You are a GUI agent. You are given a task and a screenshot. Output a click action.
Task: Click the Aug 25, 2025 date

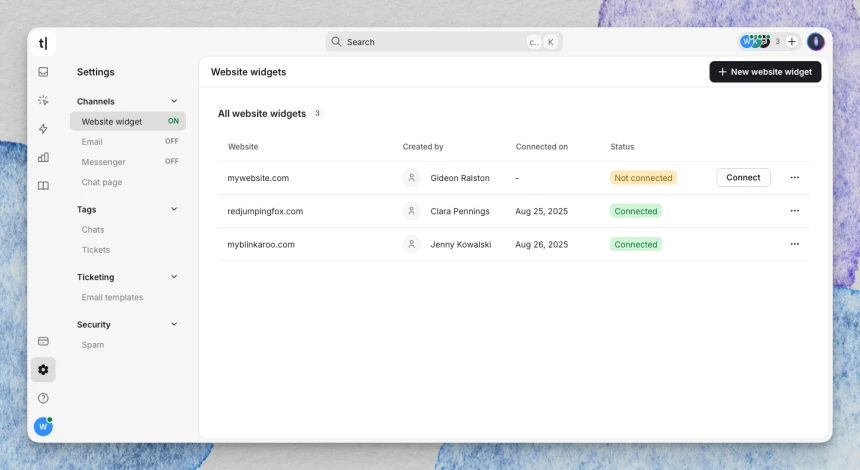click(541, 211)
